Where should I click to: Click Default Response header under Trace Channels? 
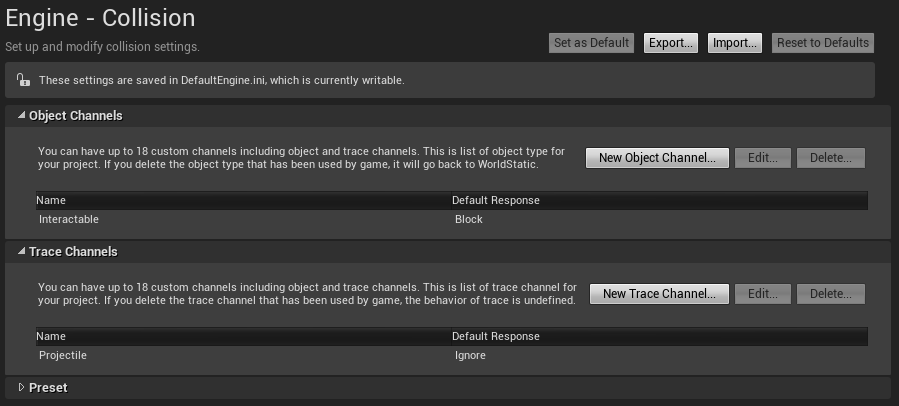coord(496,336)
